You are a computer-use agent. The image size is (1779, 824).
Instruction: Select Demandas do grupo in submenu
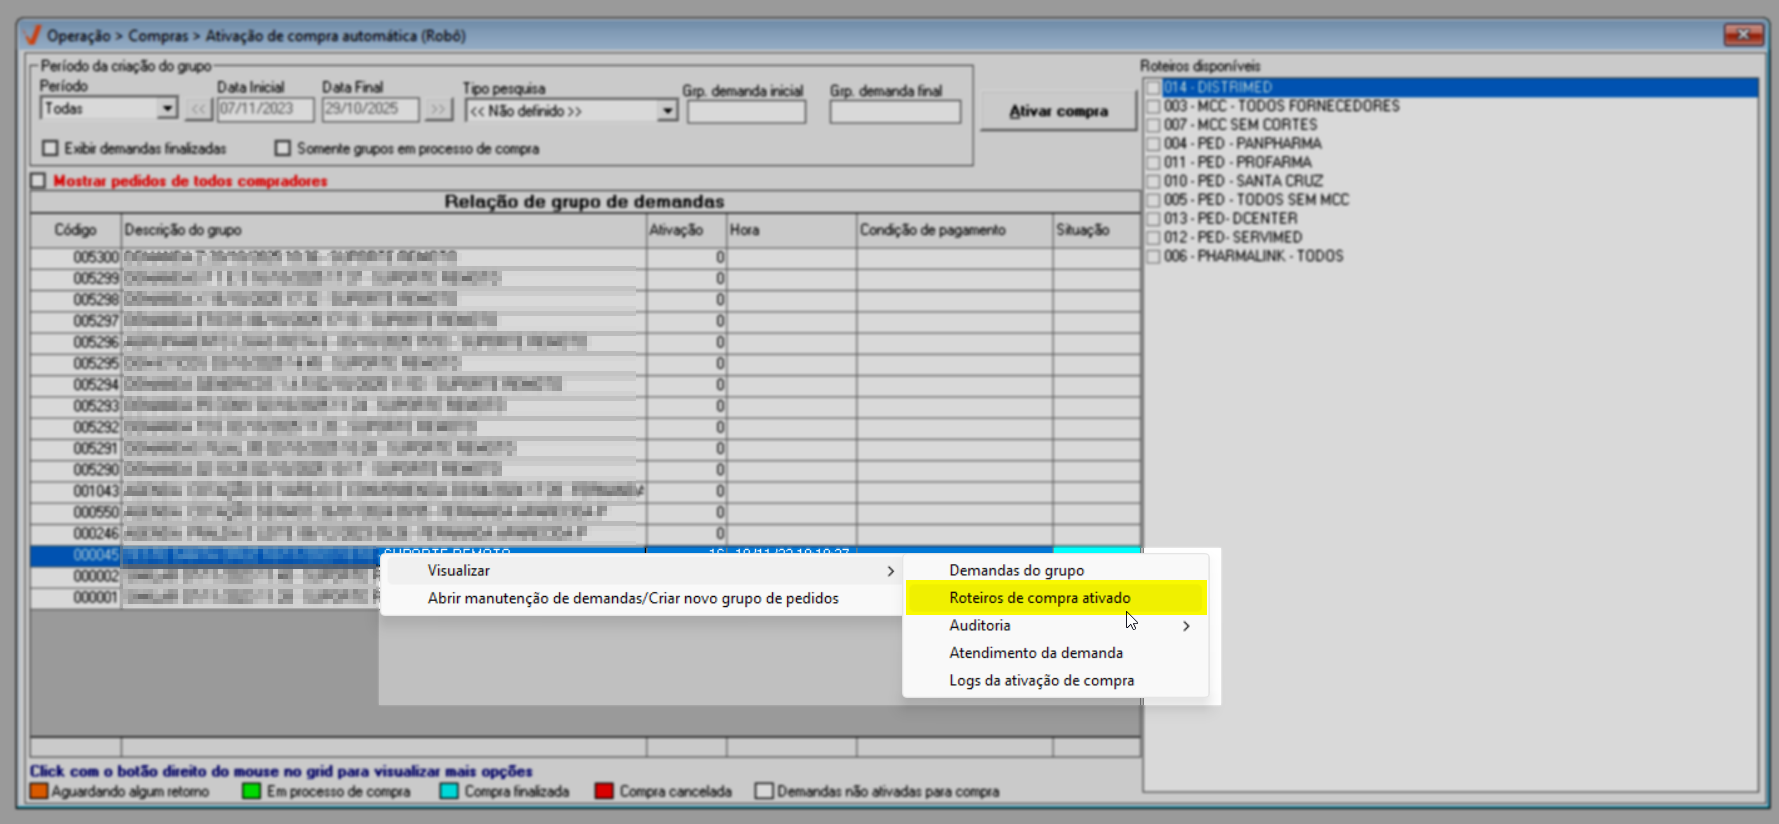click(1056, 570)
